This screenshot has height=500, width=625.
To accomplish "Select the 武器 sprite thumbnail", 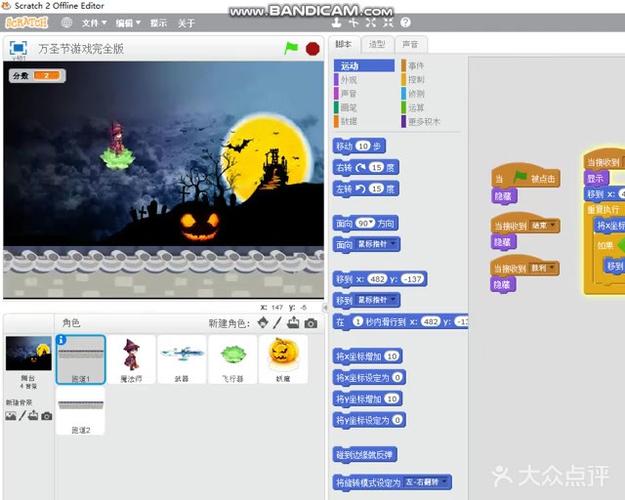I will 182,360.
